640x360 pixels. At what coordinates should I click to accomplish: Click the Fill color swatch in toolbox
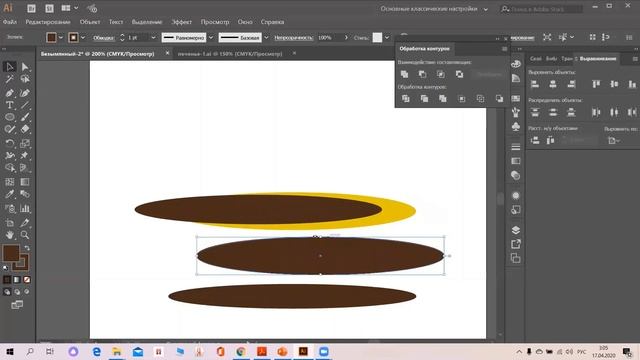(11, 253)
